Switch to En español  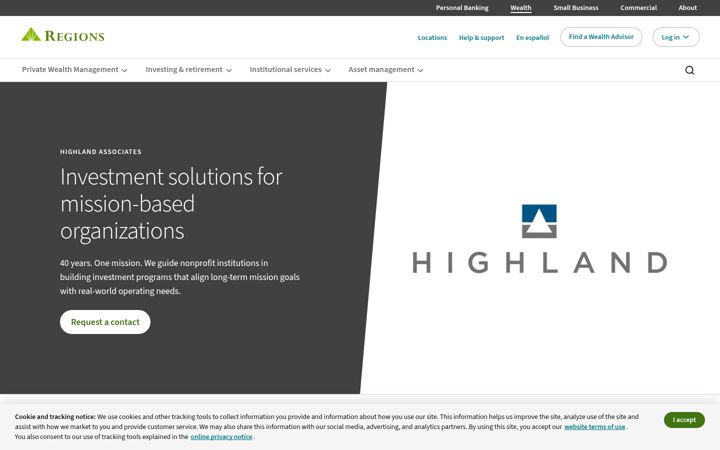[532, 38]
